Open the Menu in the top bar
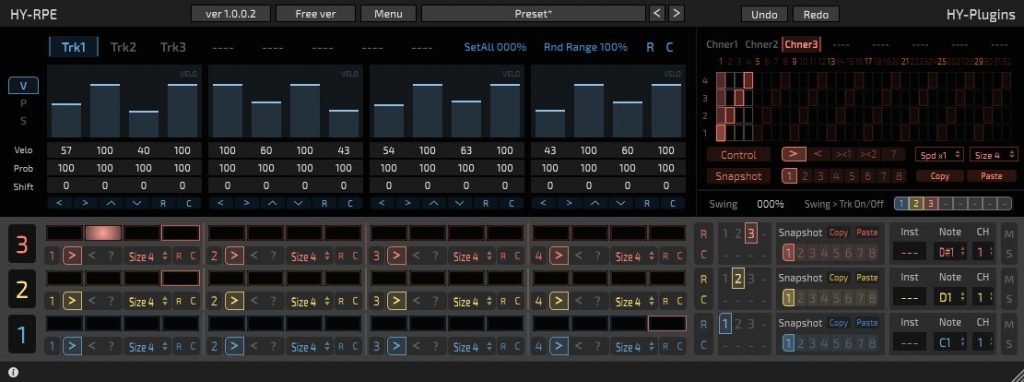This screenshot has width=1024, height=382. point(388,13)
